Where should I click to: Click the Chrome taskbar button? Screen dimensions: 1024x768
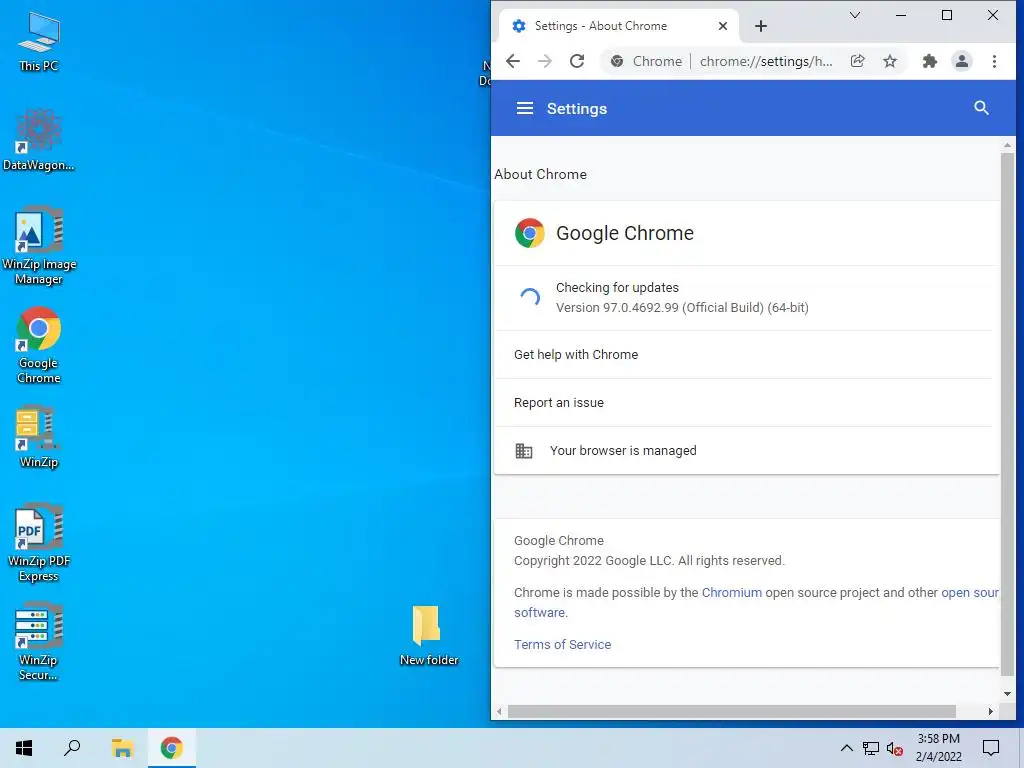(172, 748)
